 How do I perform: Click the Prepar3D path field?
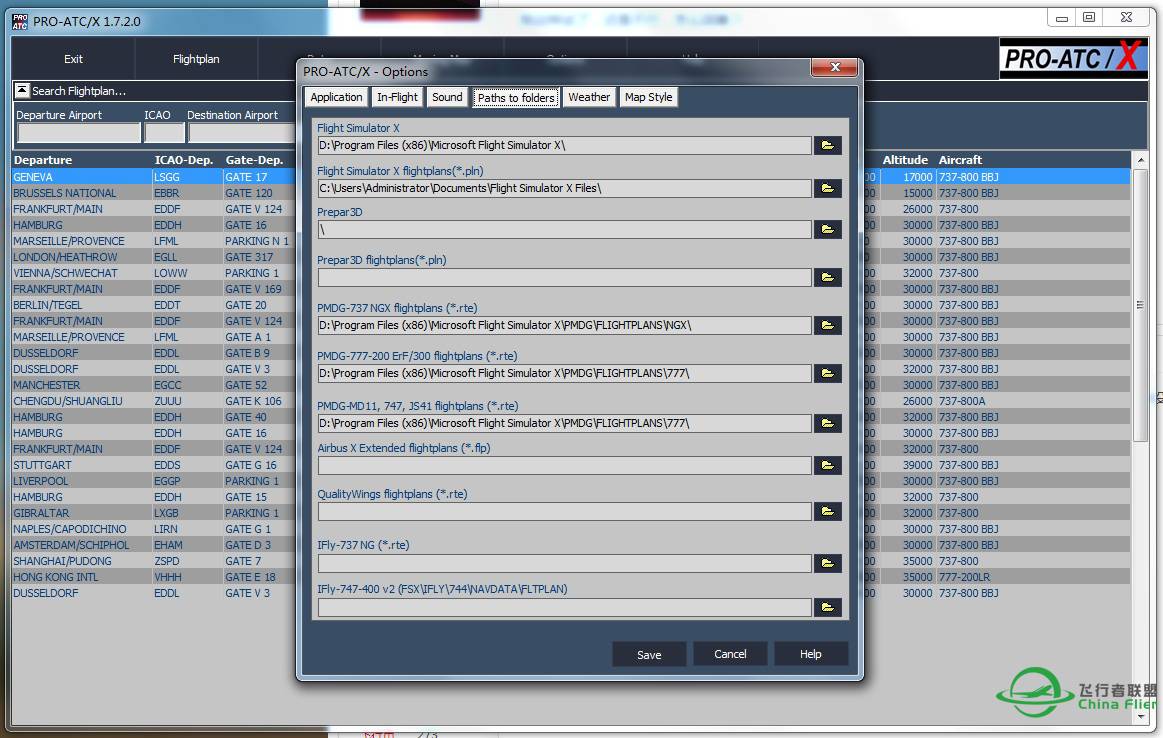tap(564, 229)
